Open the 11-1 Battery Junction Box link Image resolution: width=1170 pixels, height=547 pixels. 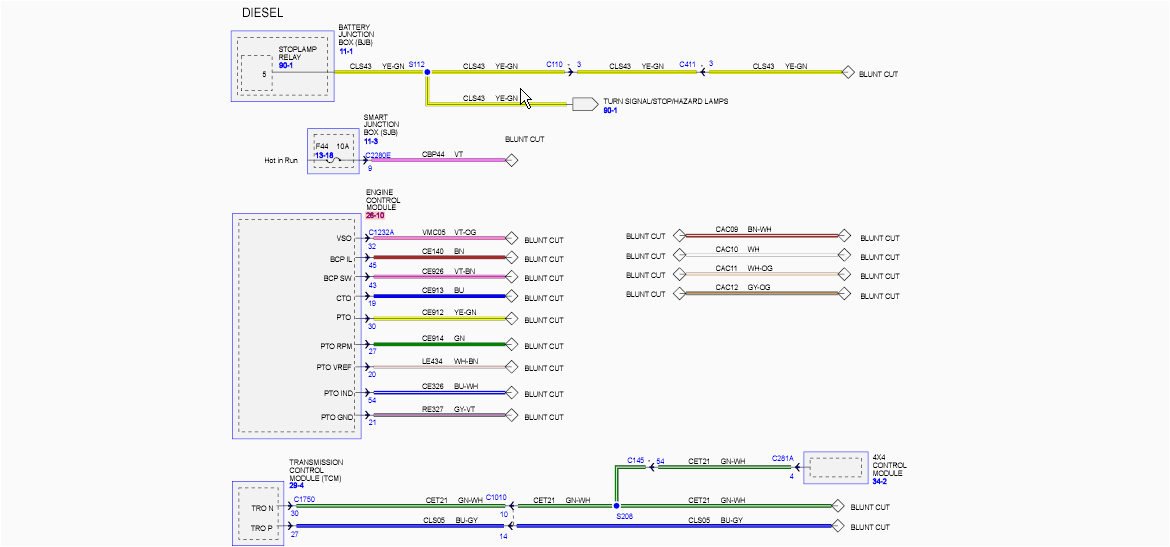click(346, 51)
